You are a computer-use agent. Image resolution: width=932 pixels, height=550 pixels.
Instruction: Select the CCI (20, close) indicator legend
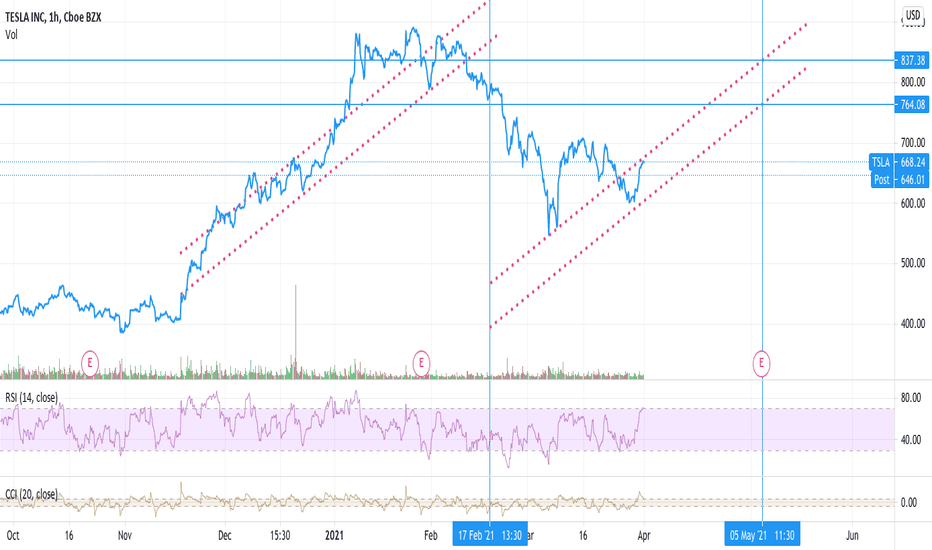[x=32, y=494]
